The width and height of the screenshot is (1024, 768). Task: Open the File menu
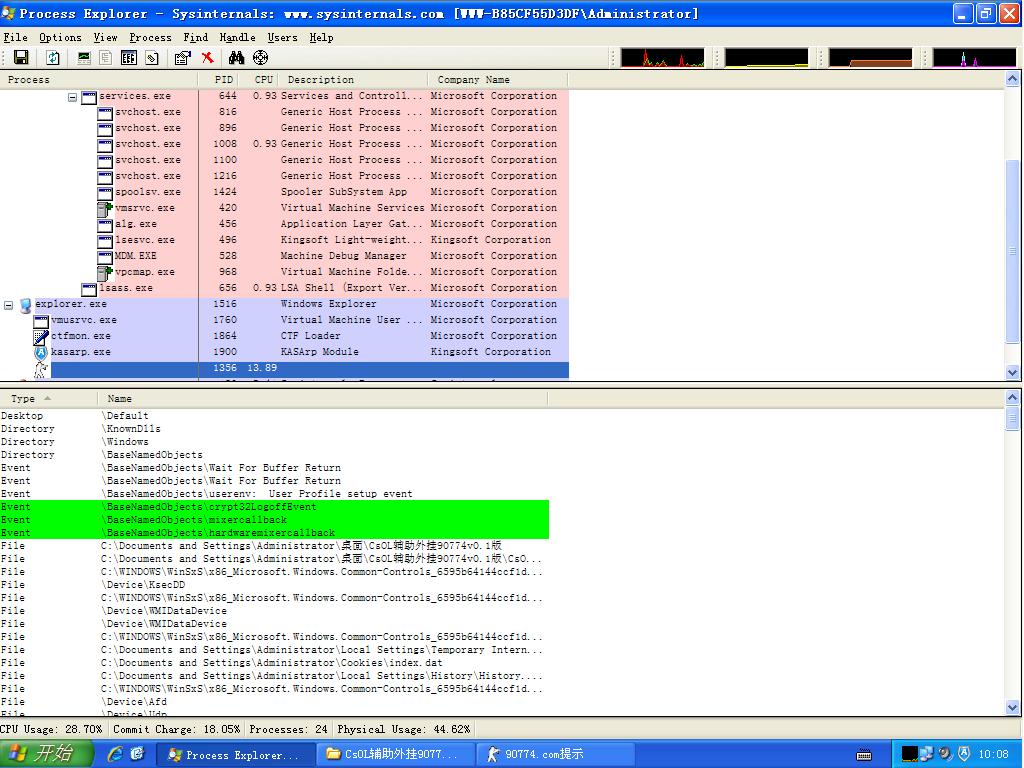click(16, 37)
